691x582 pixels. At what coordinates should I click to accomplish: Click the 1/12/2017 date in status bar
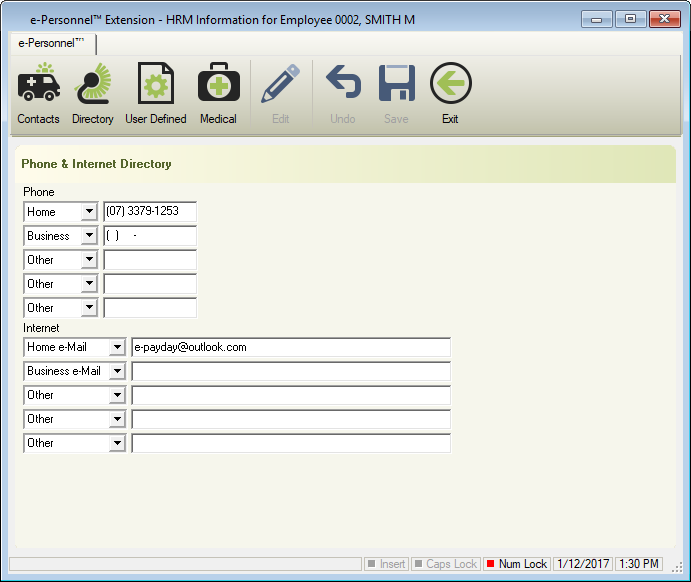click(x=583, y=564)
